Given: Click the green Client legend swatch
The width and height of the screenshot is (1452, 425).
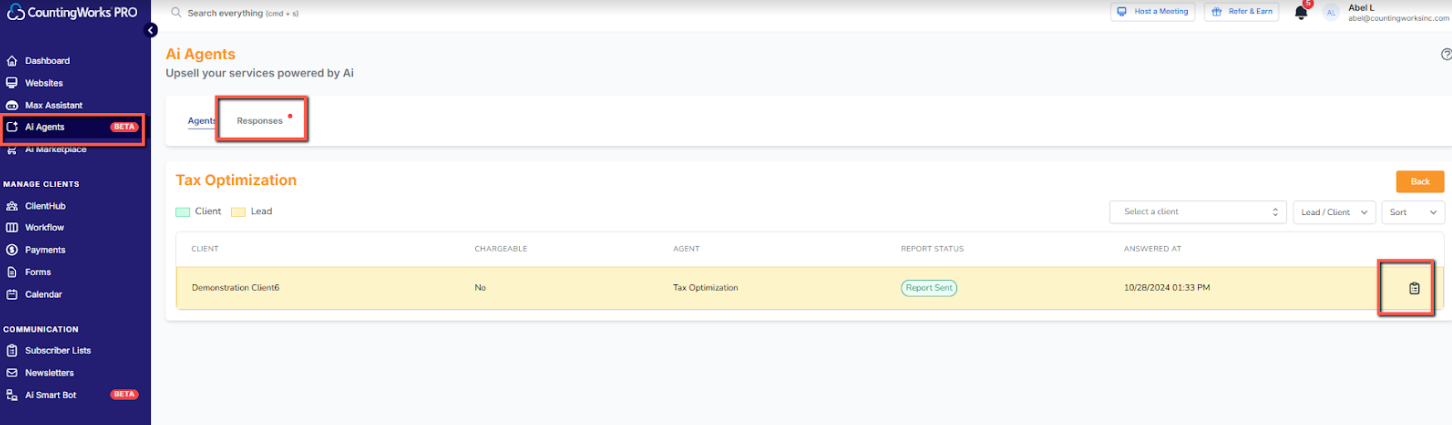Looking at the screenshot, I should (182, 212).
